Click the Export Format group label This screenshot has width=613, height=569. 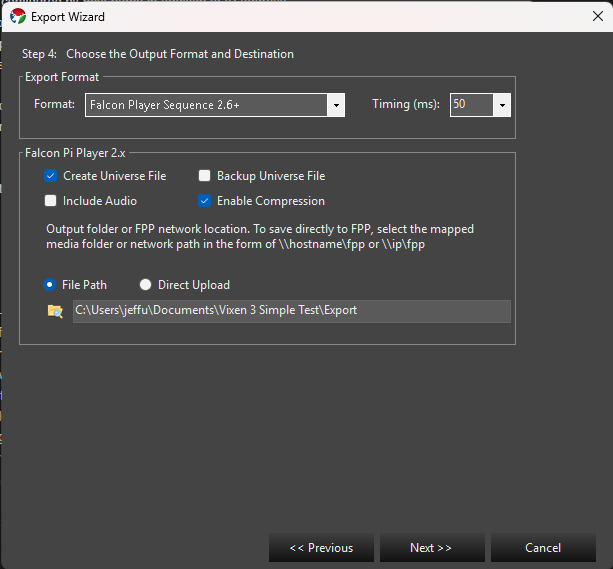pos(62,77)
